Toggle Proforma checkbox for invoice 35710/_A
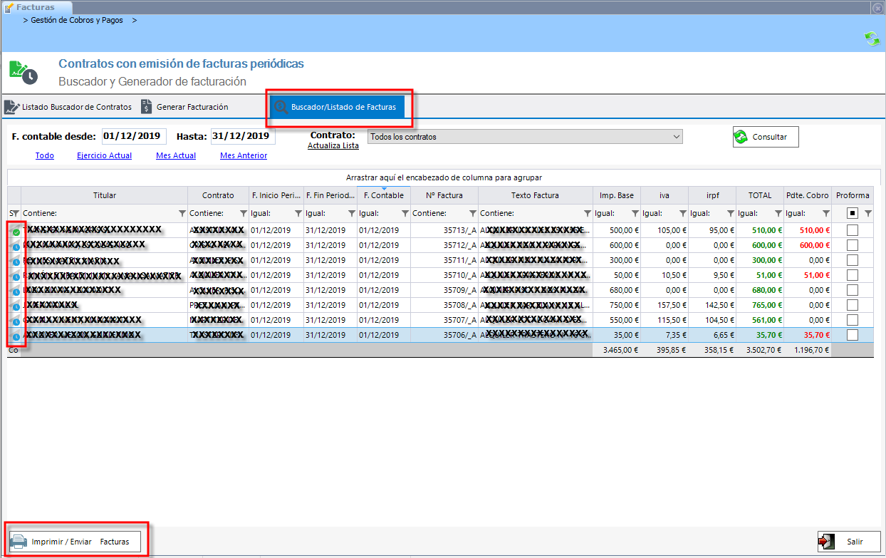The height and width of the screenshot is (558, 886). tap(852, 275)
